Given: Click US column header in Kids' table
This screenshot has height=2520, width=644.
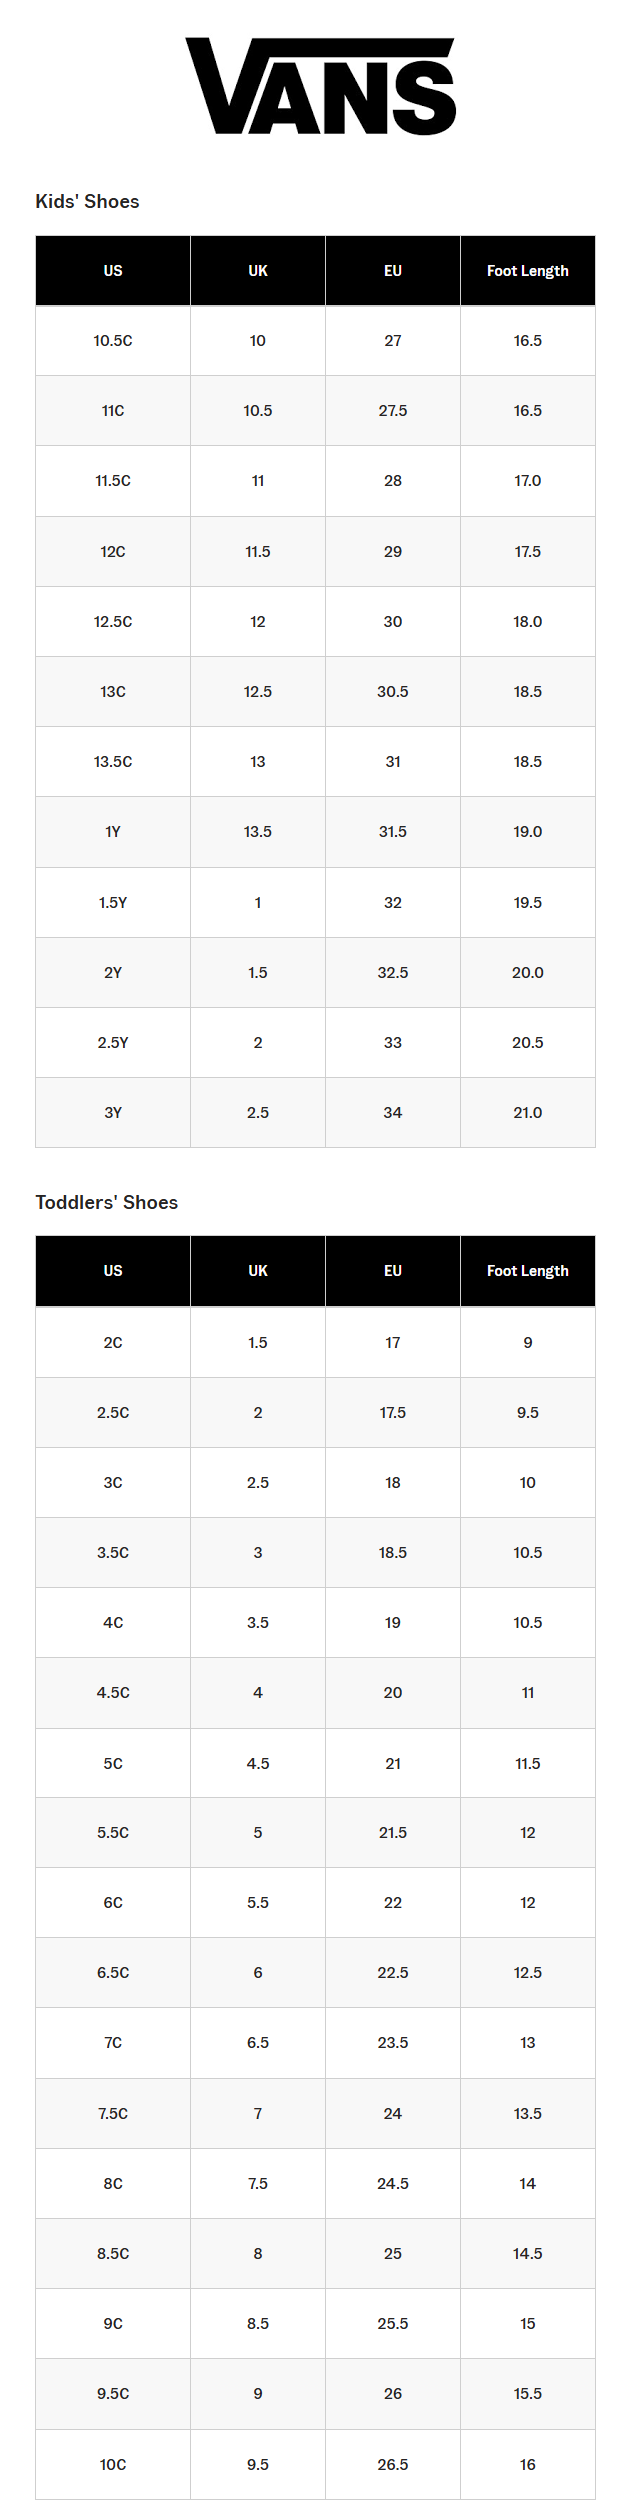Looking at the screenshot, I should (113, 271).
